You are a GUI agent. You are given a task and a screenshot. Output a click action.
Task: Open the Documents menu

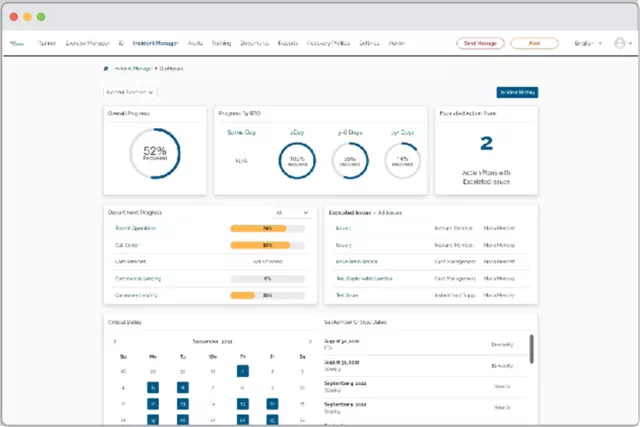254,43
